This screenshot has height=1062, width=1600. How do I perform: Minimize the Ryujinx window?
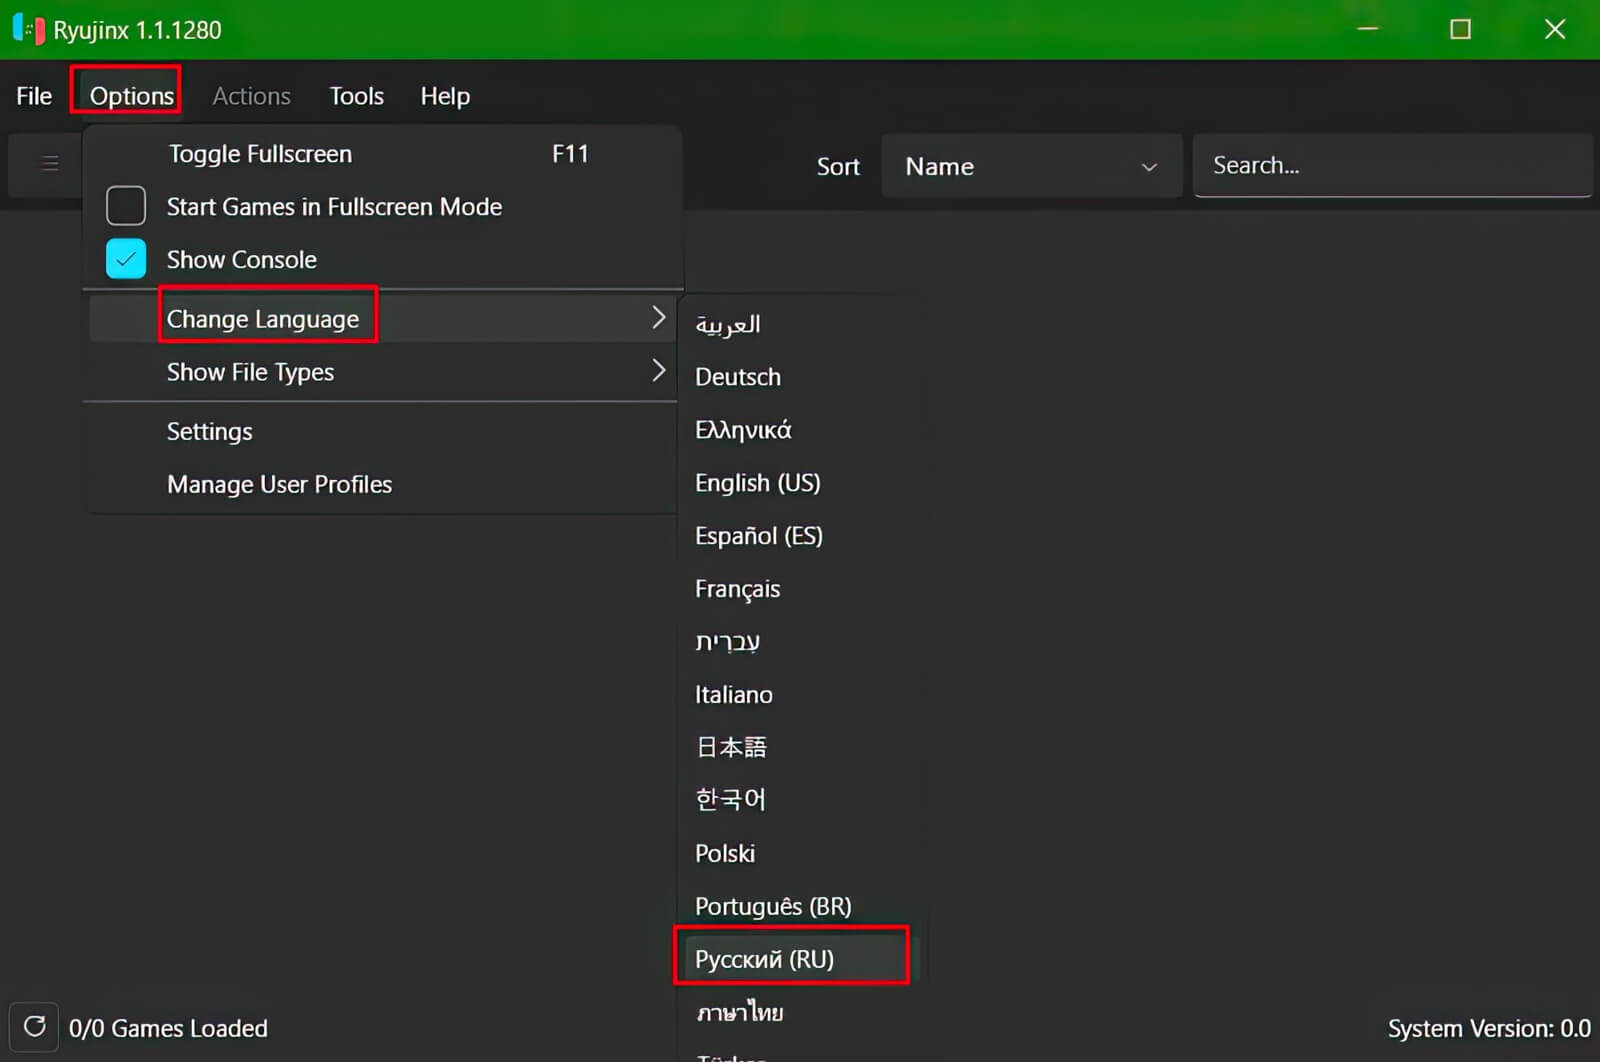1367,30
